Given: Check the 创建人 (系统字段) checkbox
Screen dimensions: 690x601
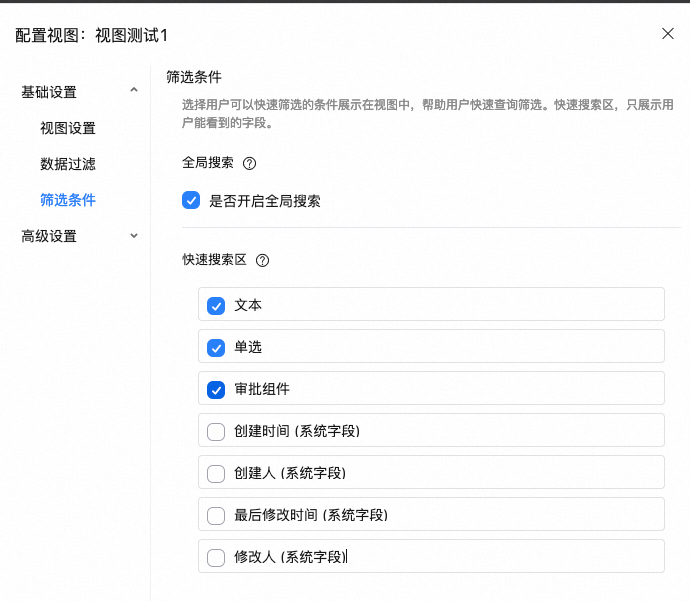Looking at the screenshot, I should coord(215,474).
